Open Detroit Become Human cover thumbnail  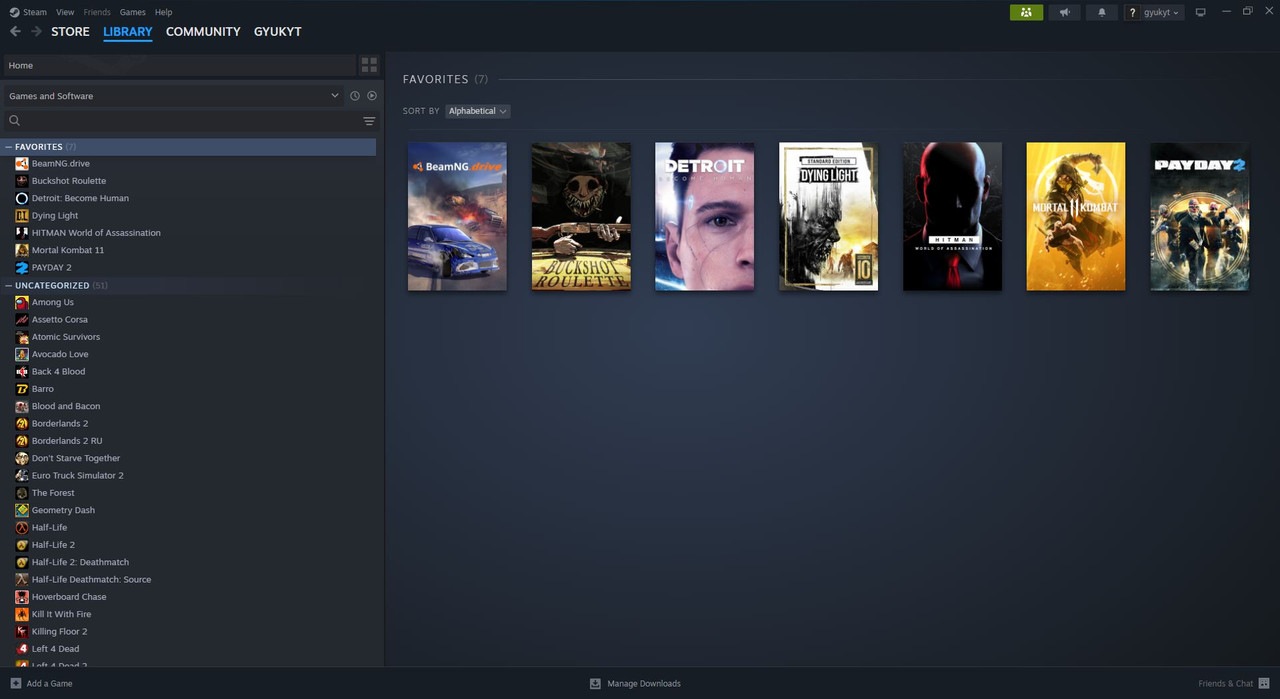pos(705,216)
